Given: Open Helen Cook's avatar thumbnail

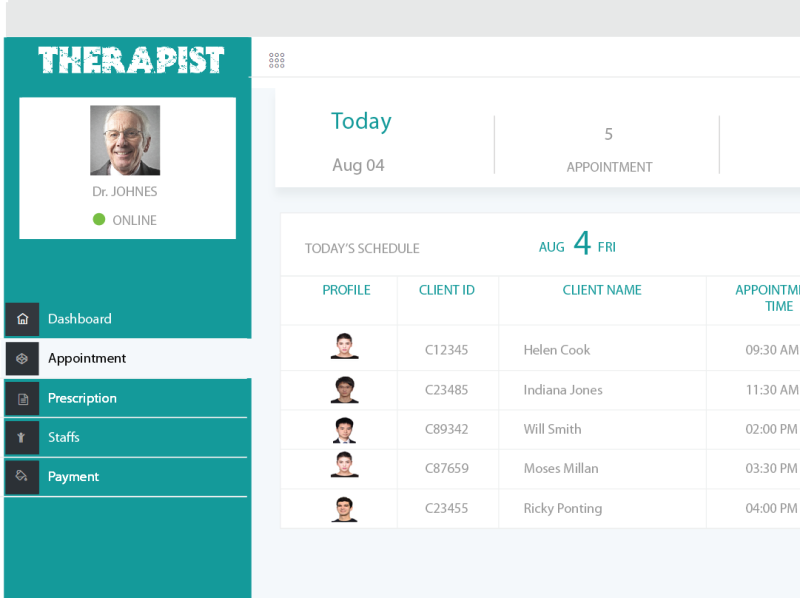Looking at the screenshot, I should [x=346, y=350].
